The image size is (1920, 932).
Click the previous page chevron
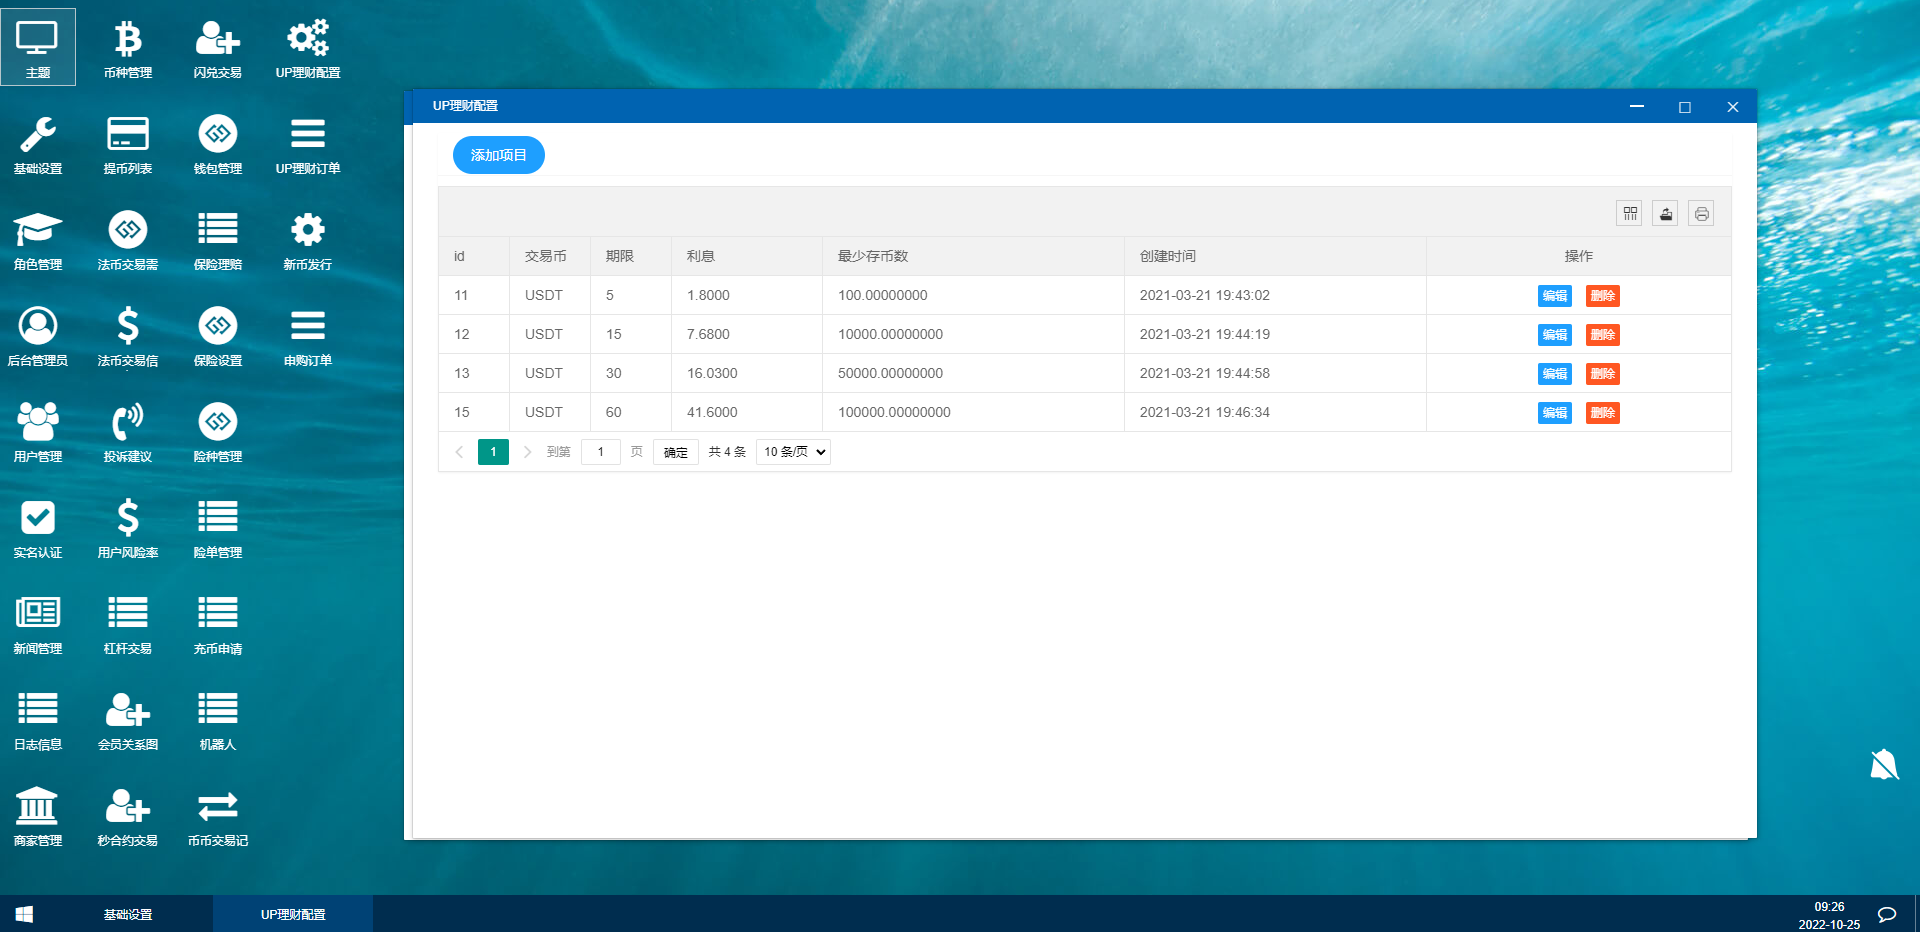coord(459,451)
